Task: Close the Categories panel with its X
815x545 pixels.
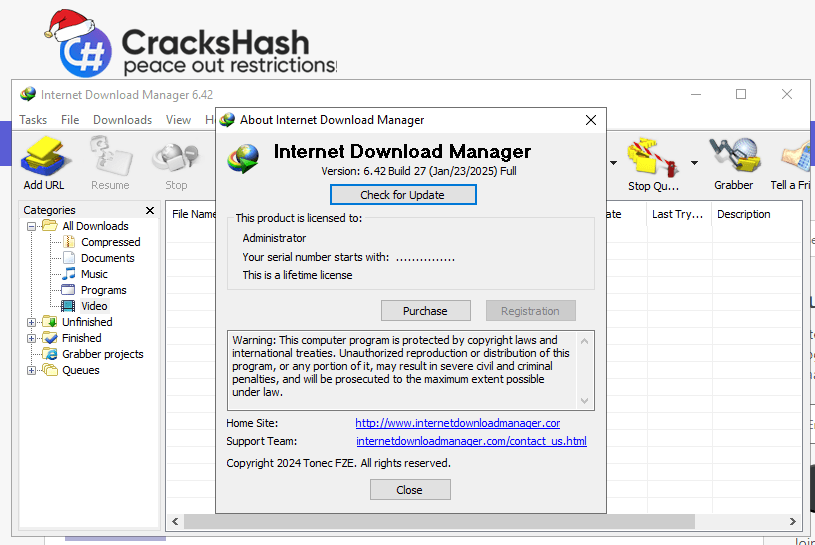Action: (x=150, y=210)
